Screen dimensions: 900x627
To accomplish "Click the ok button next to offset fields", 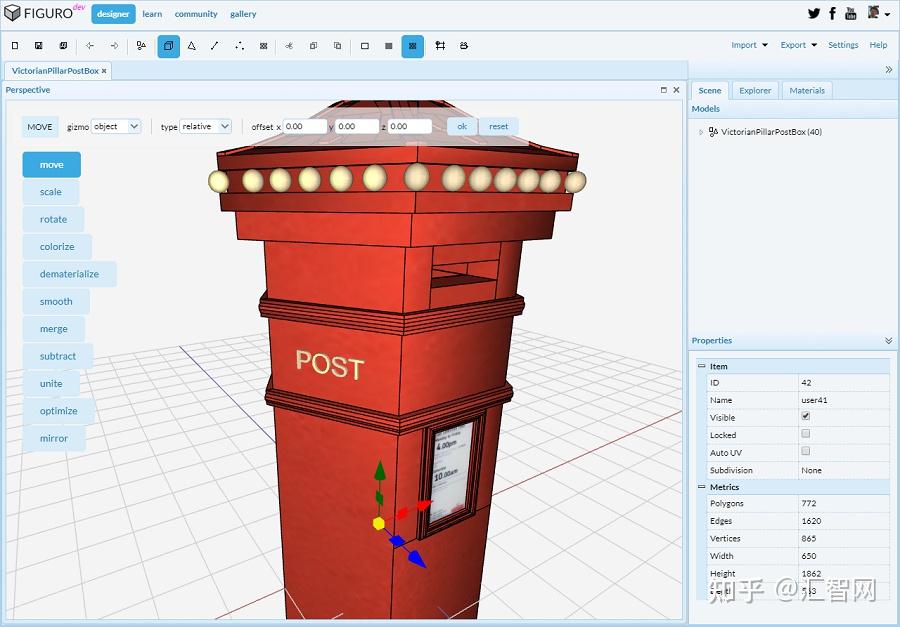I will [461, 126].
